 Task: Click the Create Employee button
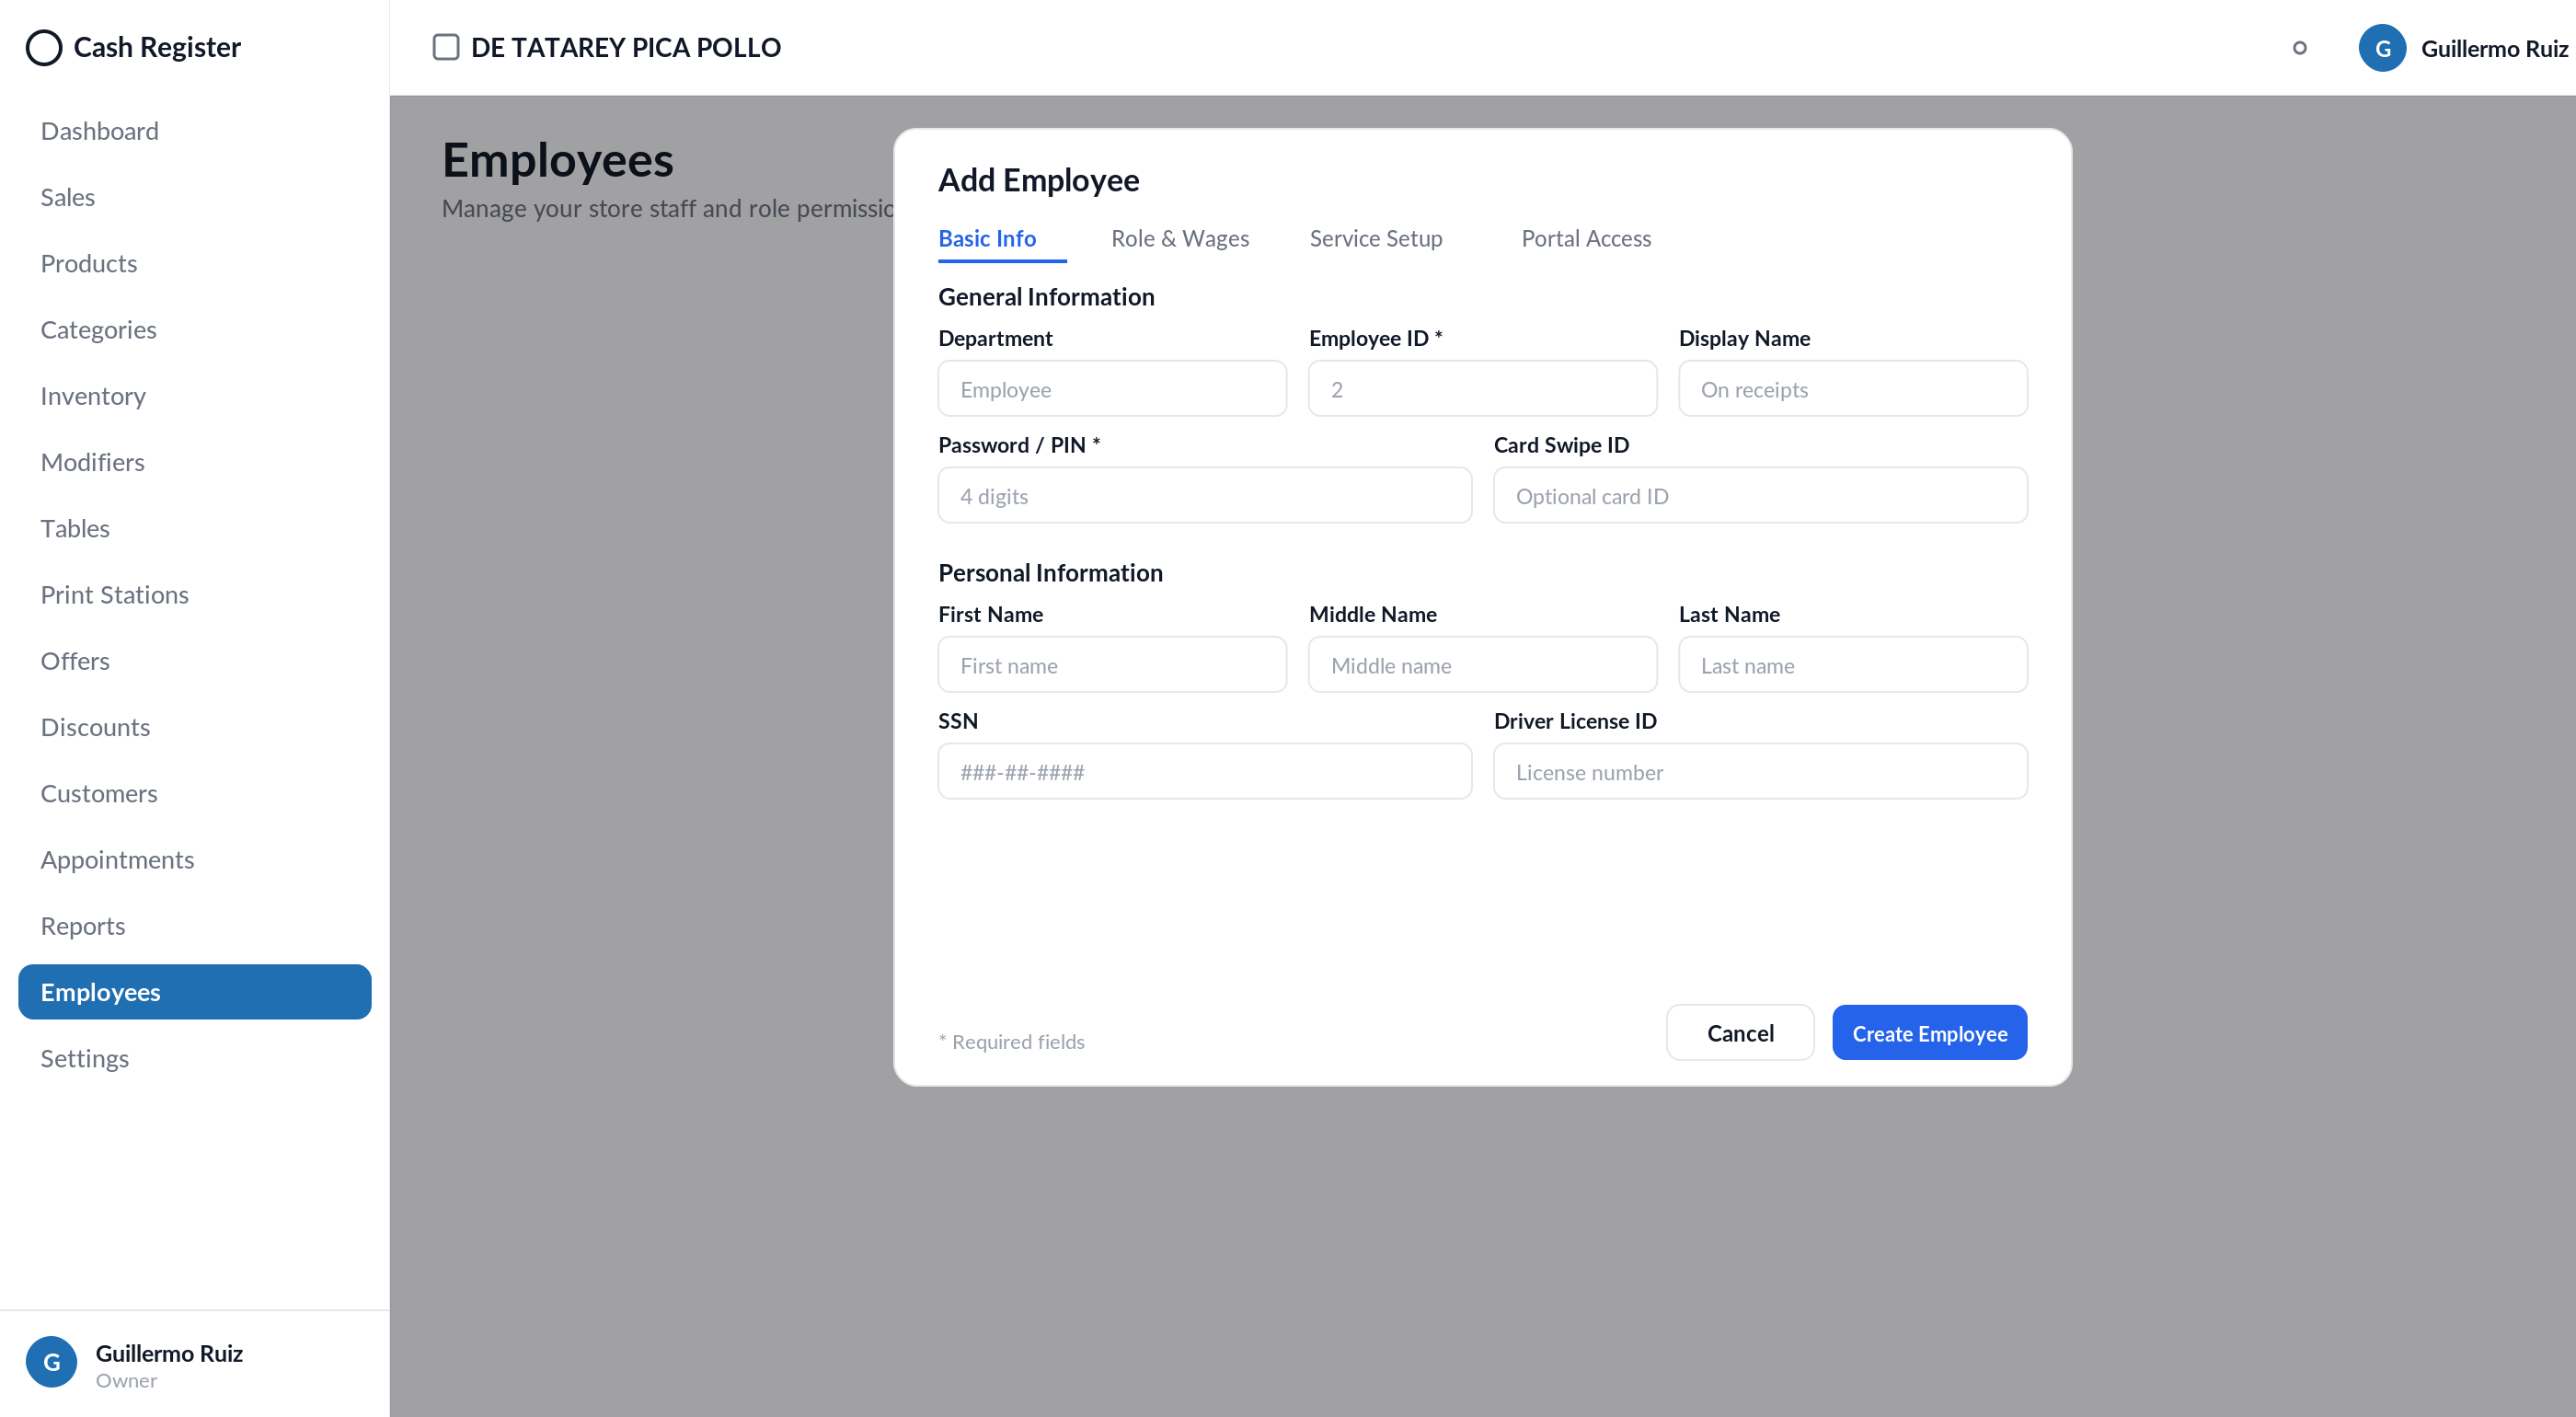coord(1929,1033)
